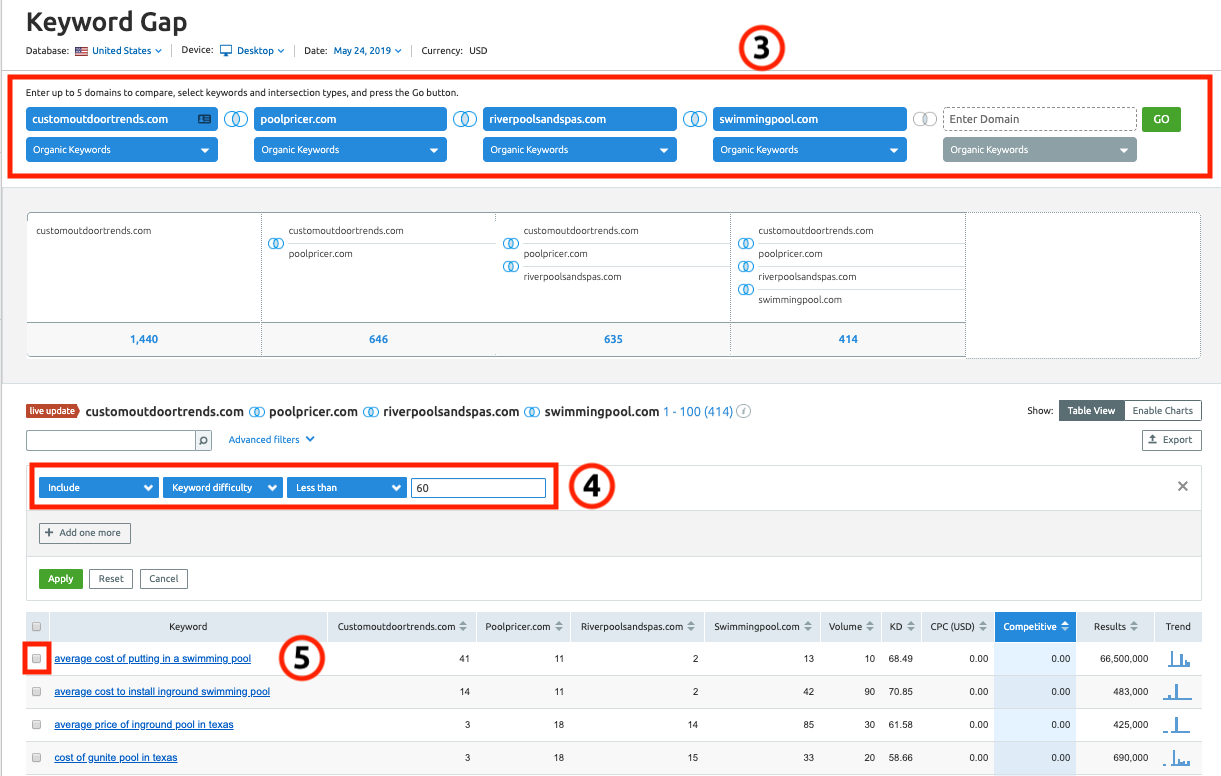Tick the select-all checkbox in table header
The image size is (1221, 776).
click(37, 627)
